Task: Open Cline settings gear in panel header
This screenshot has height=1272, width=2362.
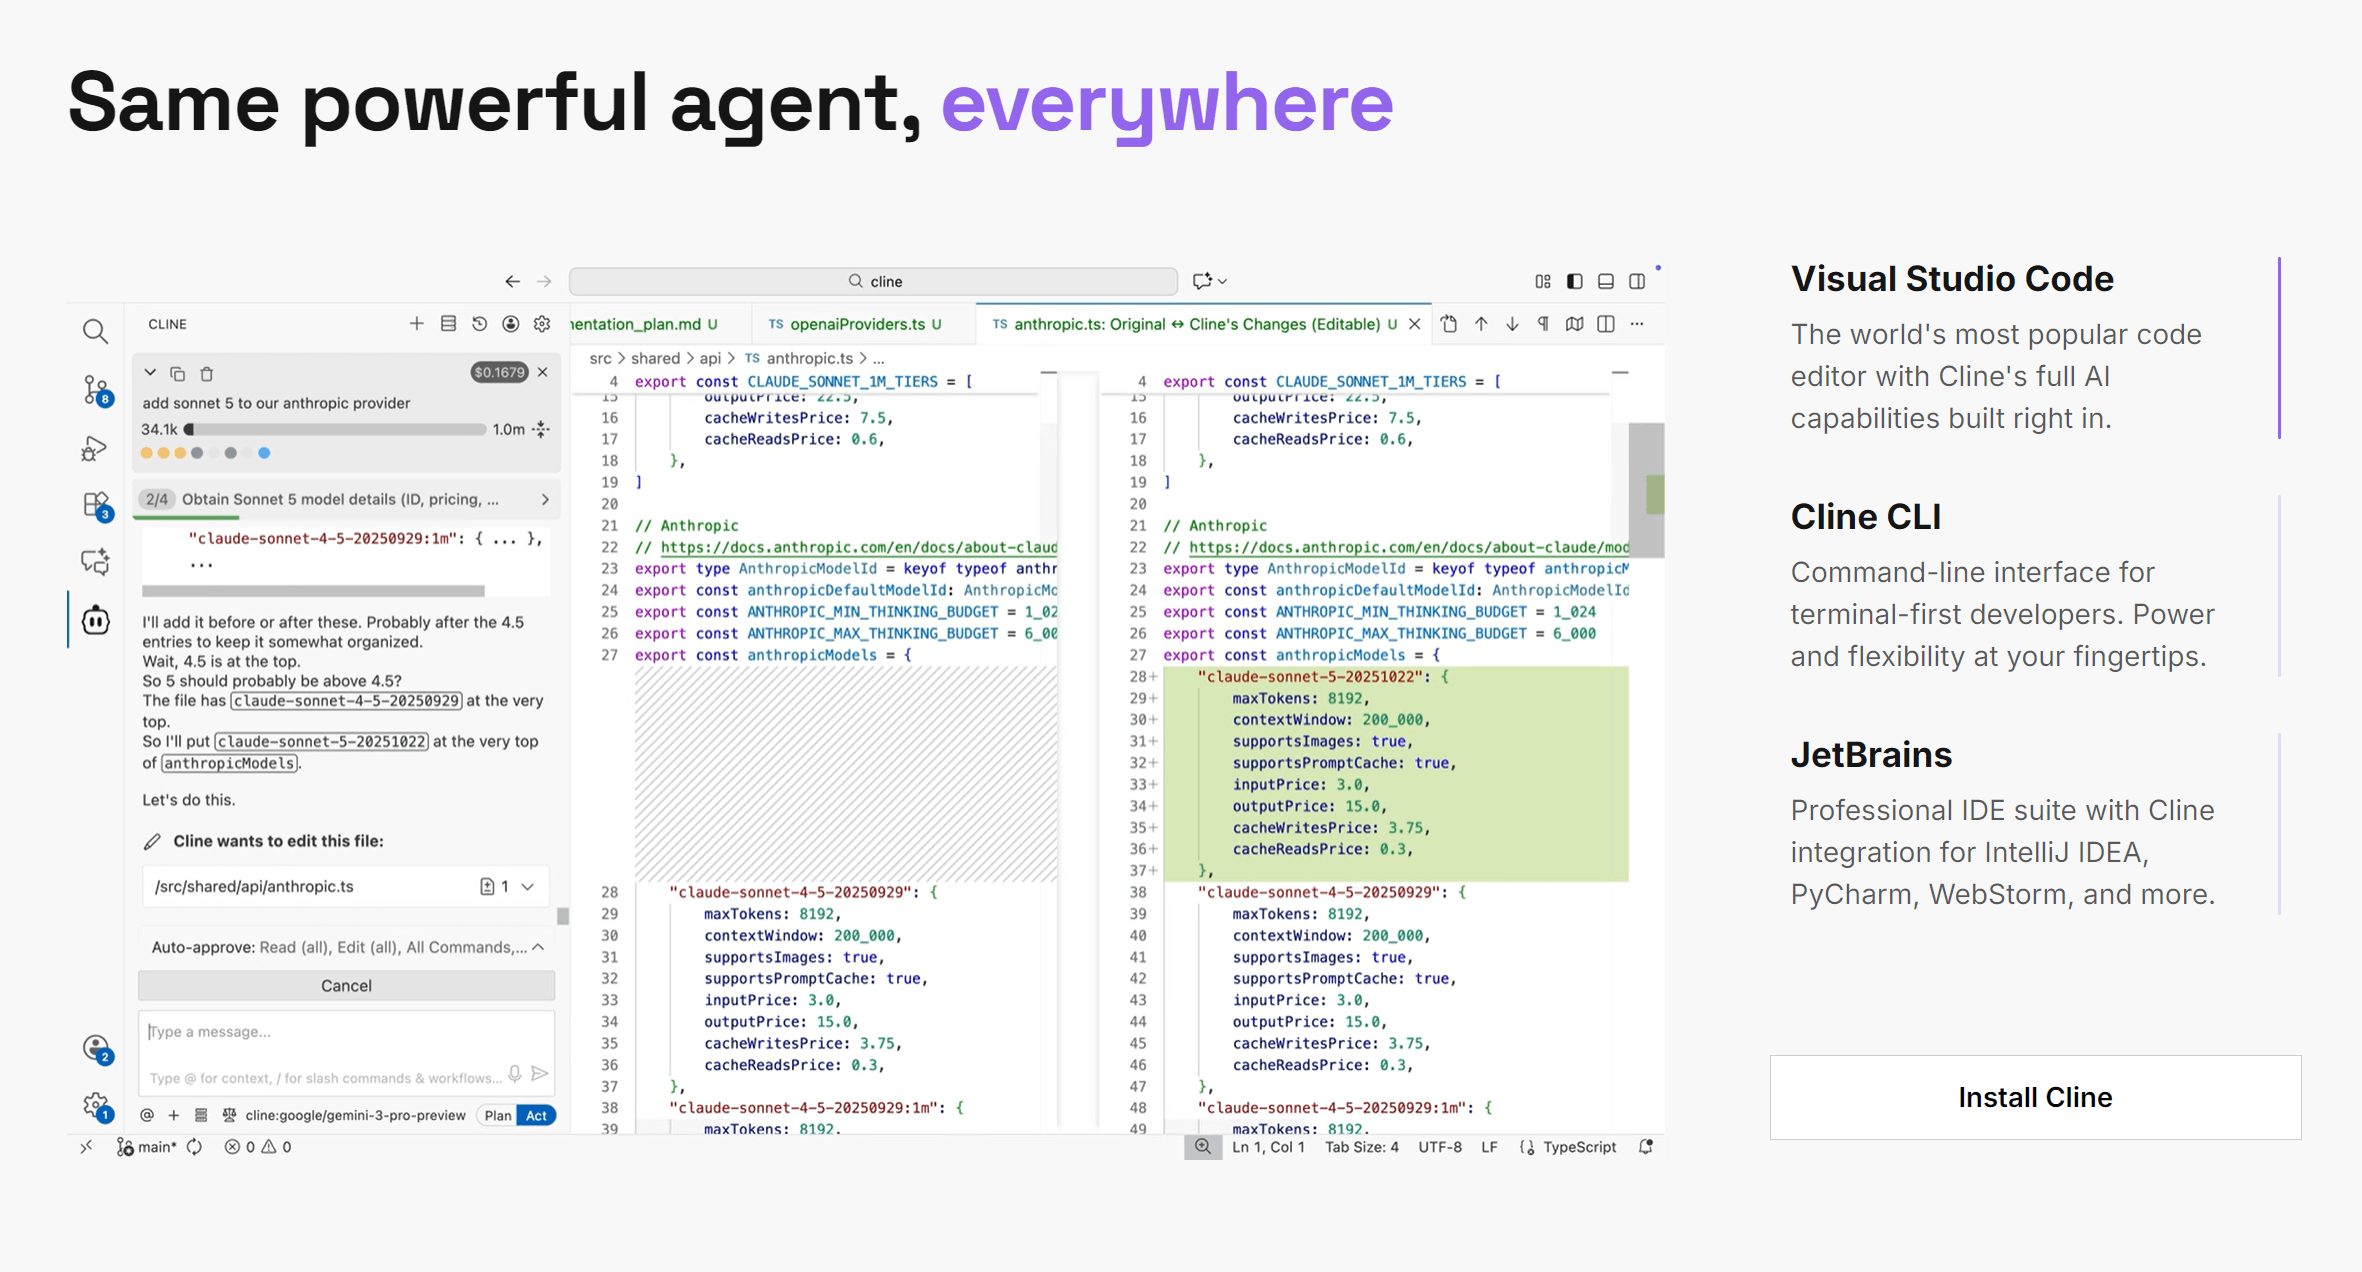Action: (542, 324)
